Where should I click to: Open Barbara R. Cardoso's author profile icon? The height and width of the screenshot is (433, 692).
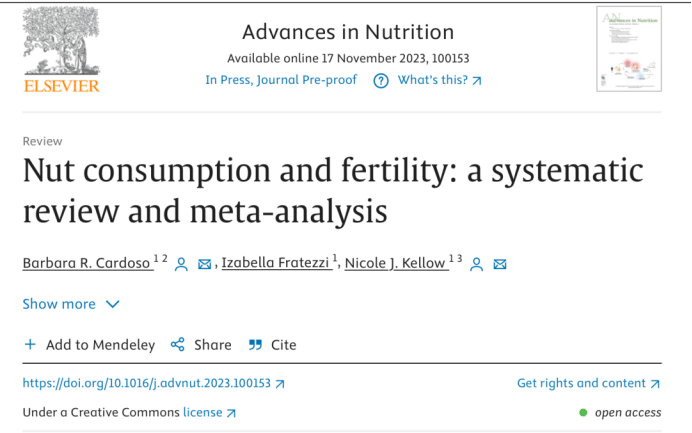pyautogui.click(x=182, y=264)
